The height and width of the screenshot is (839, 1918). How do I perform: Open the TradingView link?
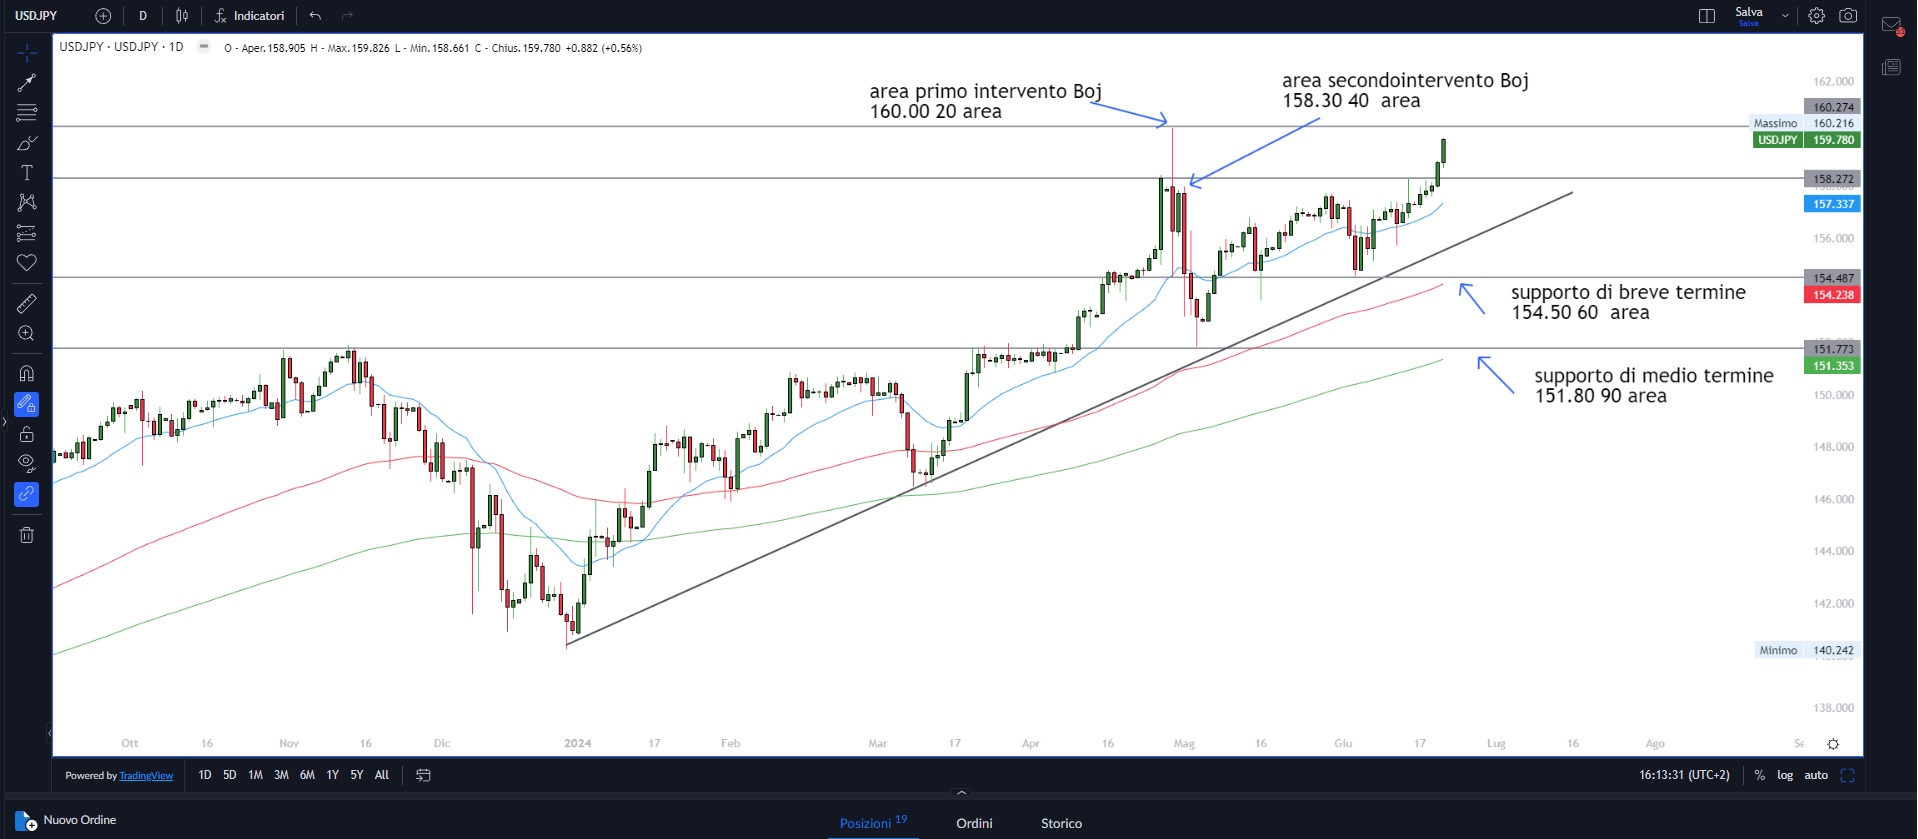pos(146,776)
